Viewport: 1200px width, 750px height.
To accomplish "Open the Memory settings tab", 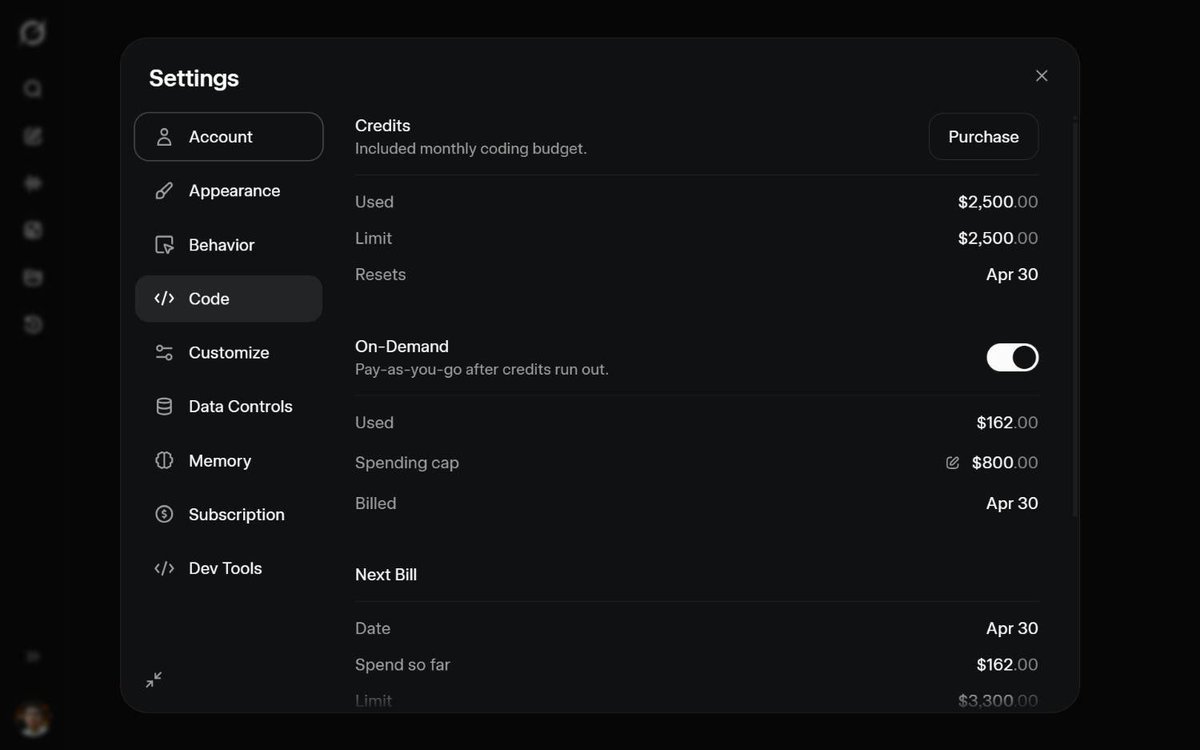I will (x=229, y=461).
